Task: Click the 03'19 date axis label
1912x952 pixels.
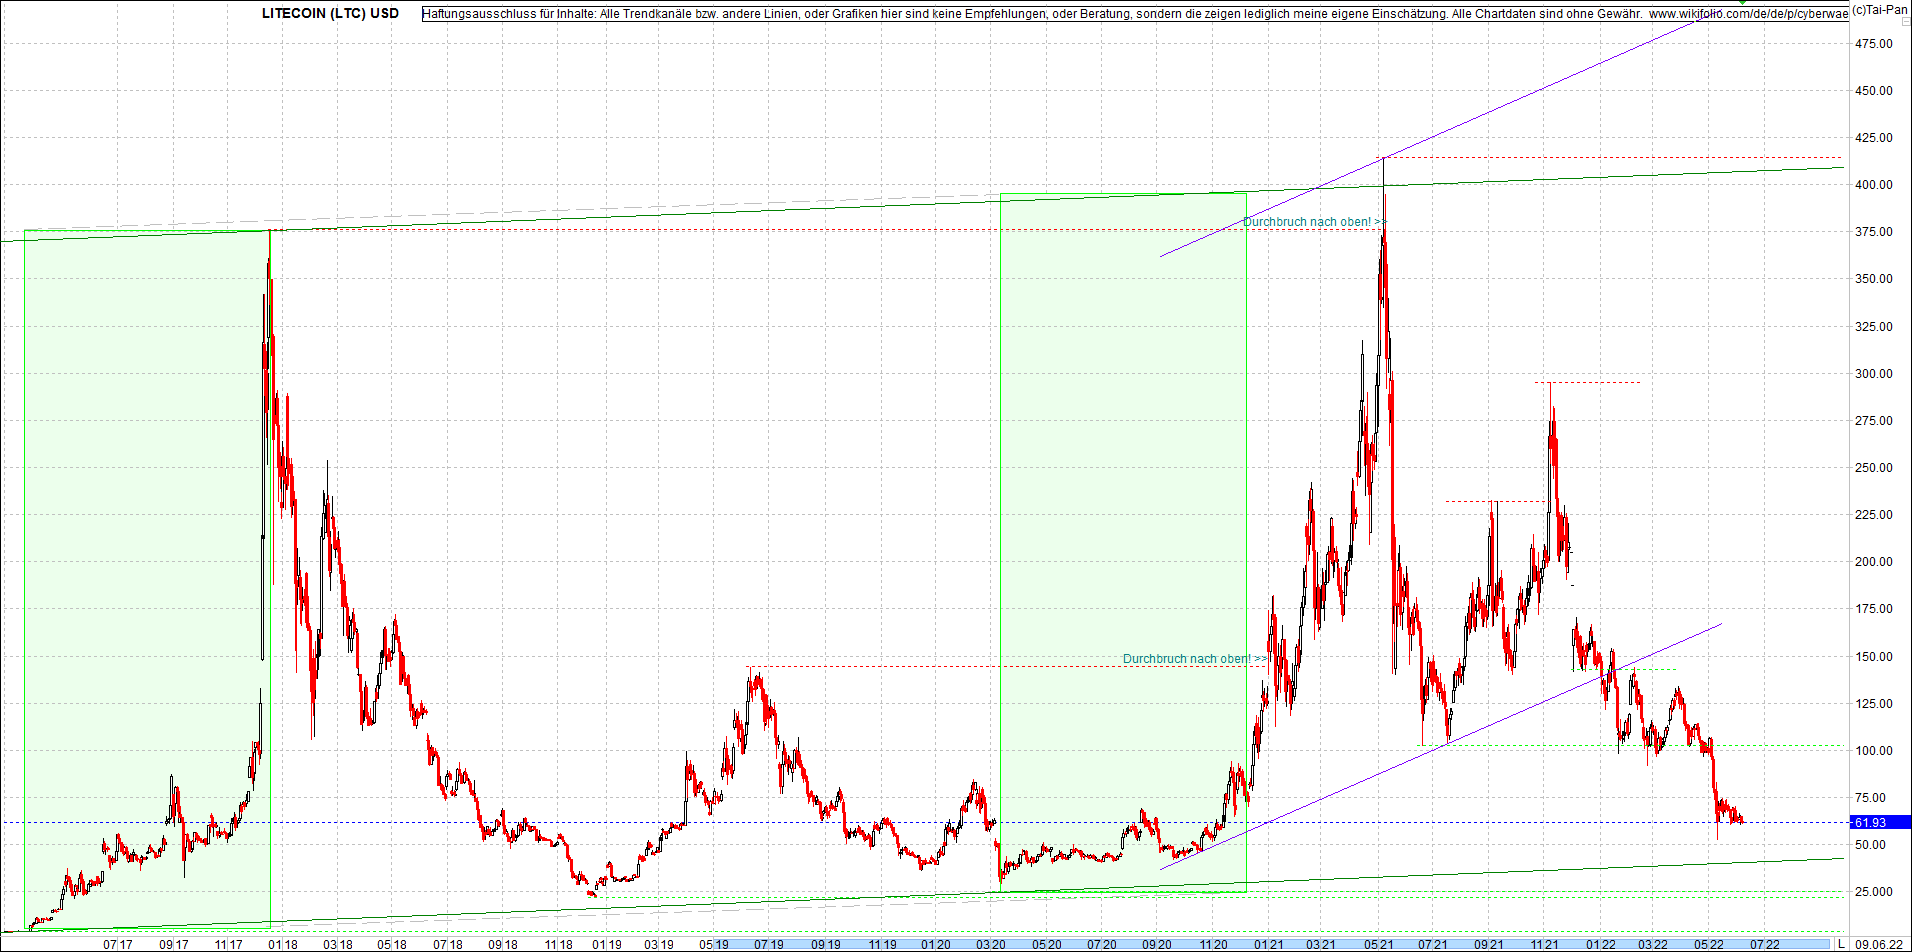Action: pyautogui.click(x=659, y=945)
